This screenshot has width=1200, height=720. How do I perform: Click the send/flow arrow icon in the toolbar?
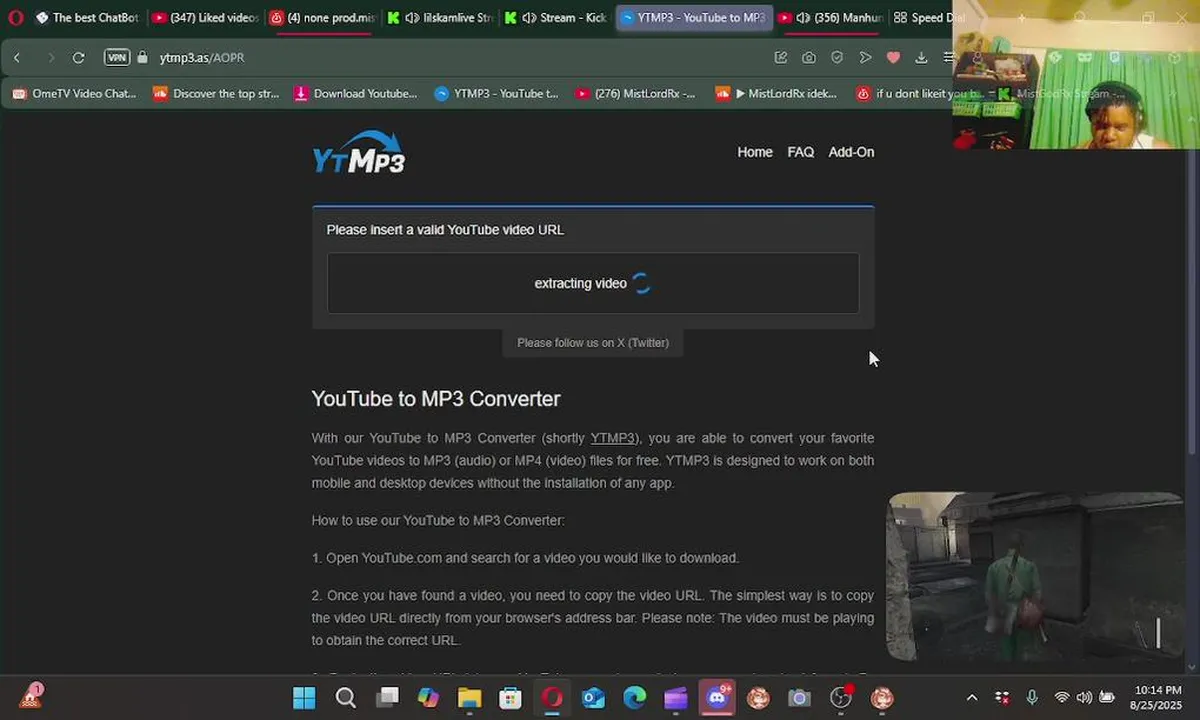(865, 57)
